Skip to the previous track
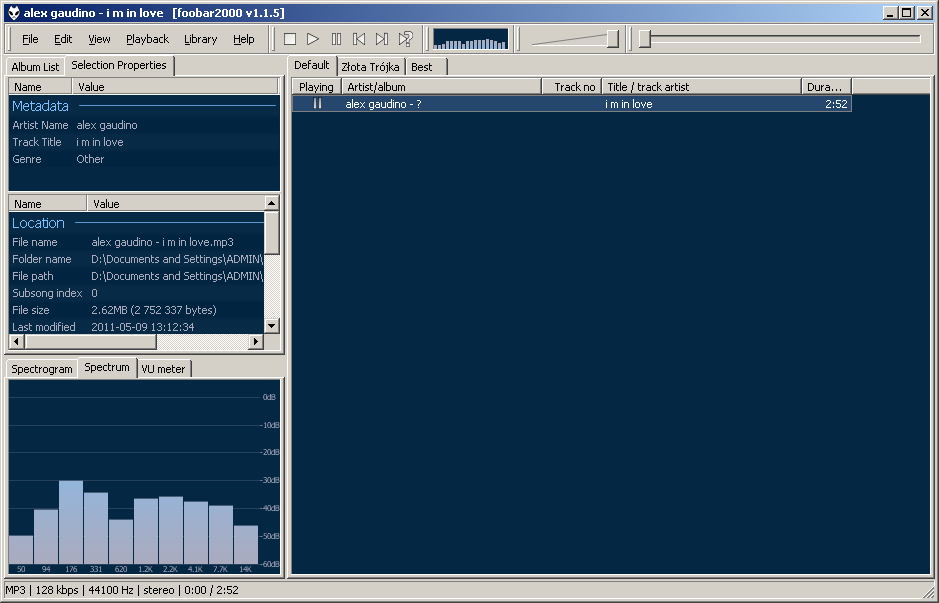This screenshot has height=603, width=939. [359, 39]
